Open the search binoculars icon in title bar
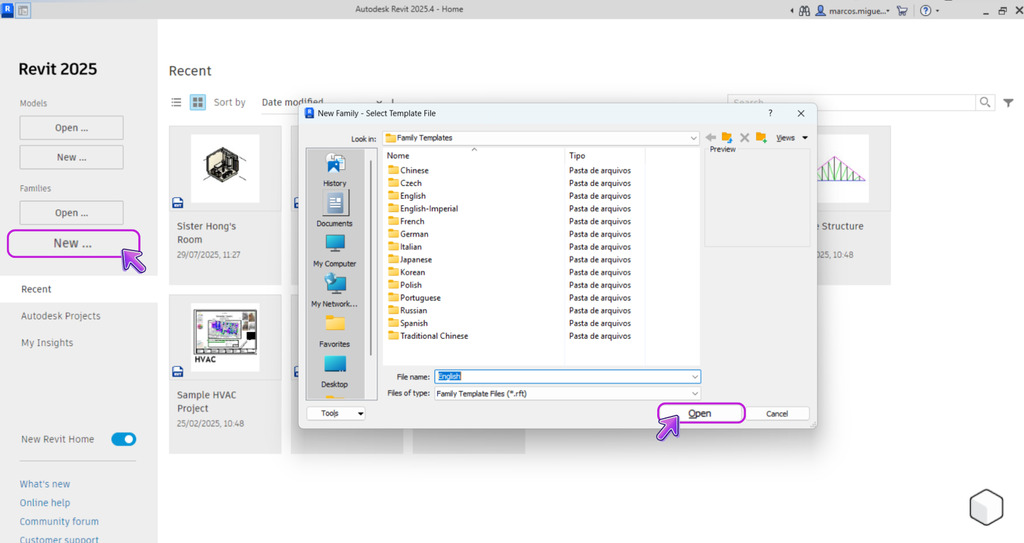1024x543 pixels. pyautogui.click(x=805, y=10)
